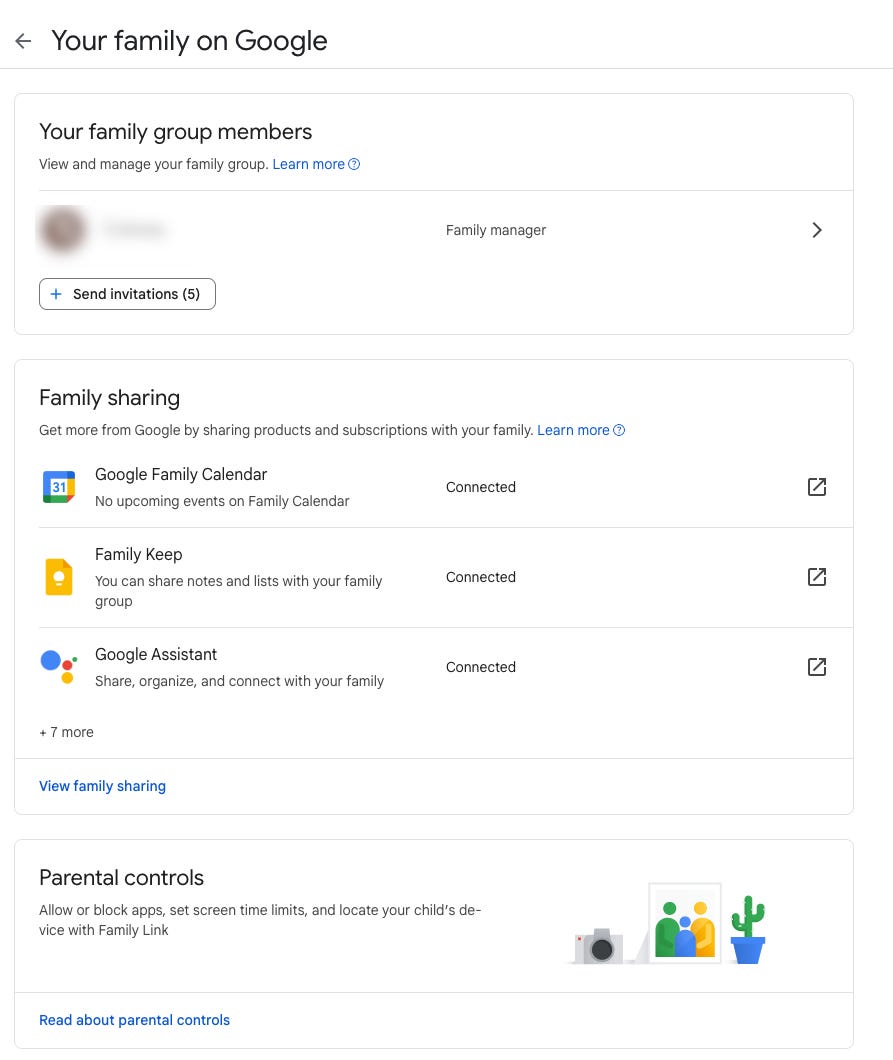Open the View family sharing link
The height and width of the screenshot is (1060, 893).
[102, 786]
